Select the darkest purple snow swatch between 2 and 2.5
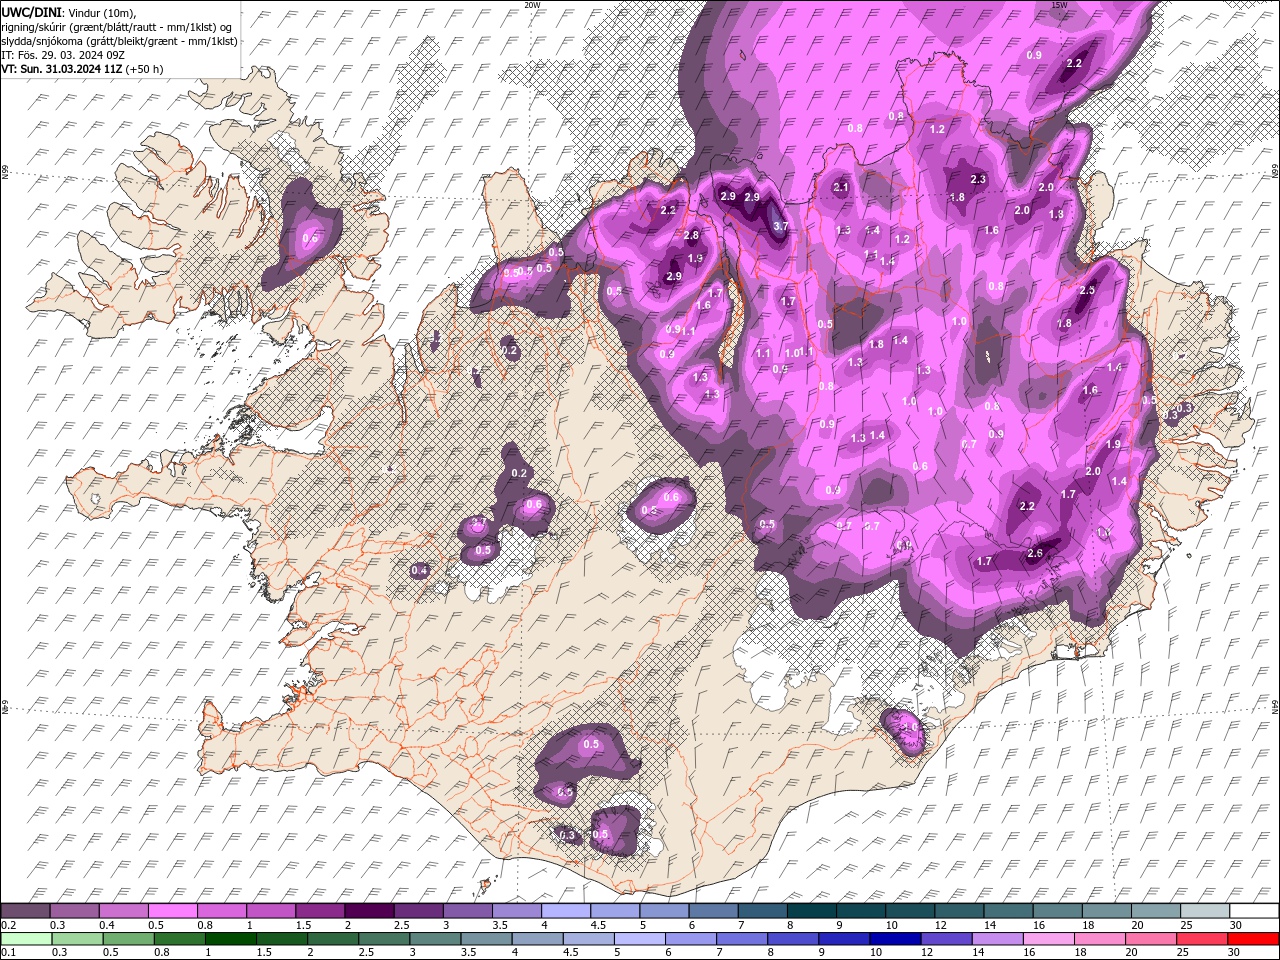Viewport: 1280px width, 960px height. [368, 911]
